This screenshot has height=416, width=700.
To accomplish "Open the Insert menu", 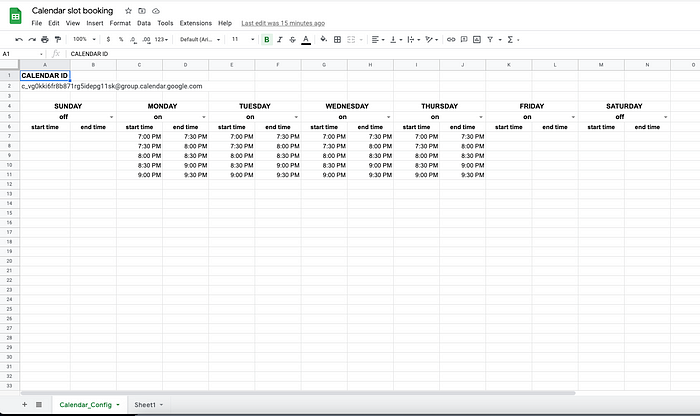I will point(95,23).
